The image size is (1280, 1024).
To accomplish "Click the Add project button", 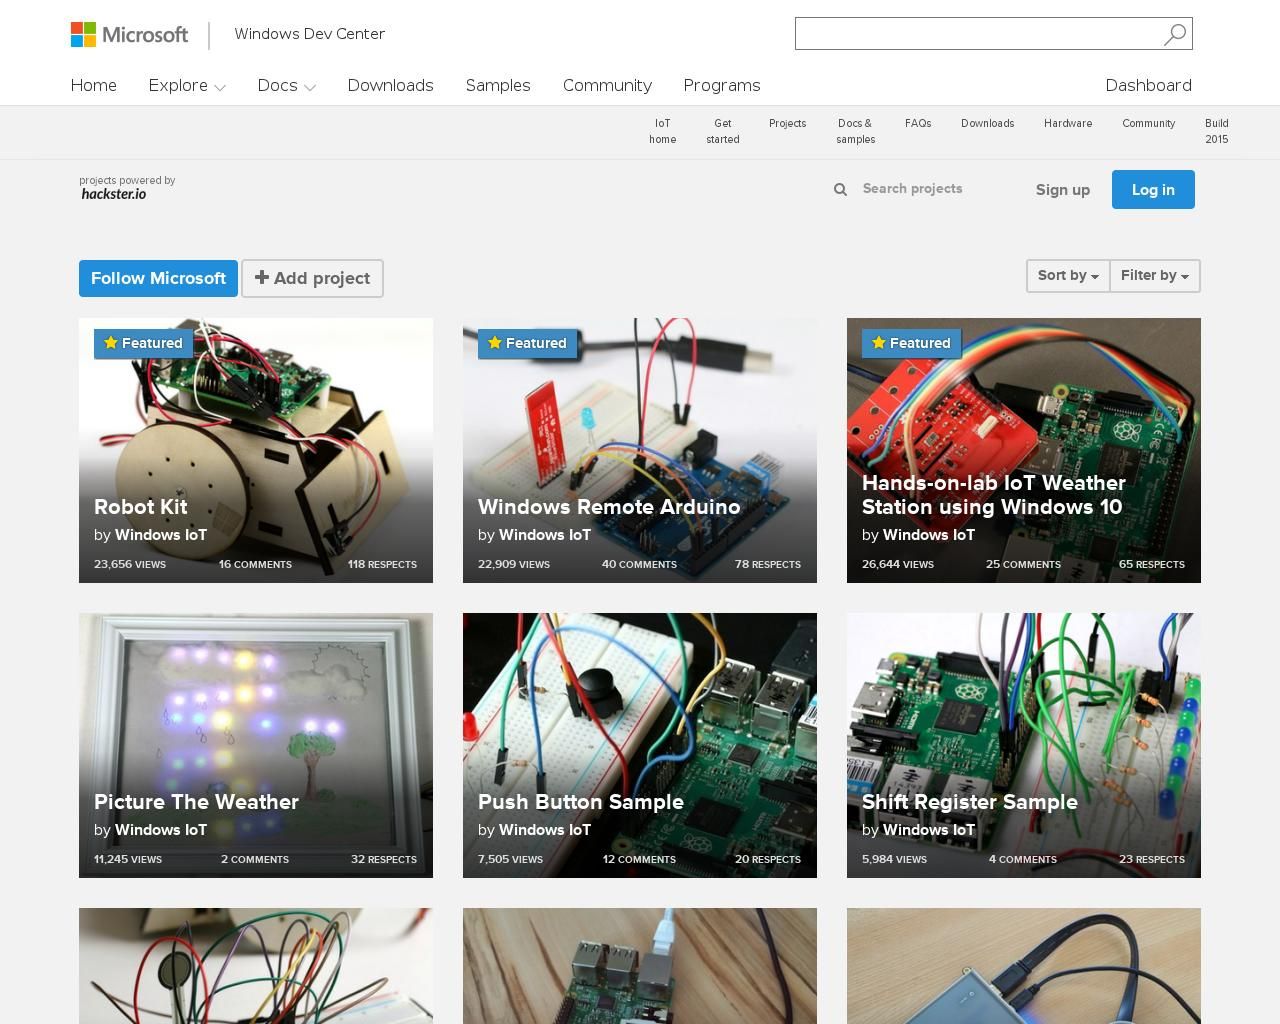I will click(x=312, y=278).
